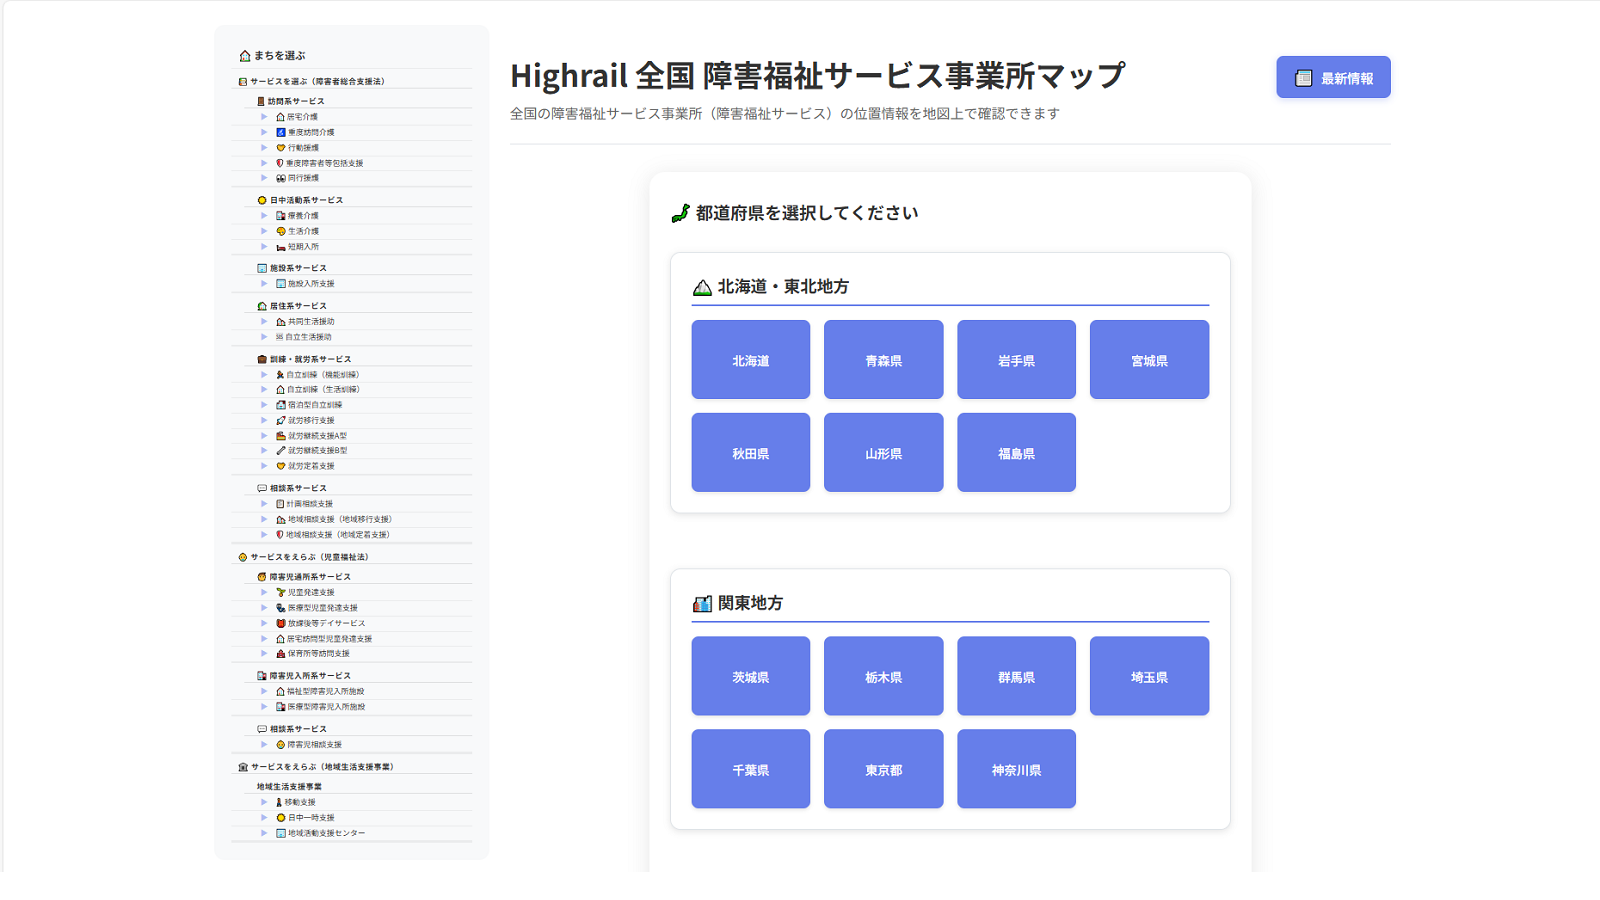Choose 岩手県 prefecture button
Screen dimensions: 1600x900
(x=1016, y=360)
